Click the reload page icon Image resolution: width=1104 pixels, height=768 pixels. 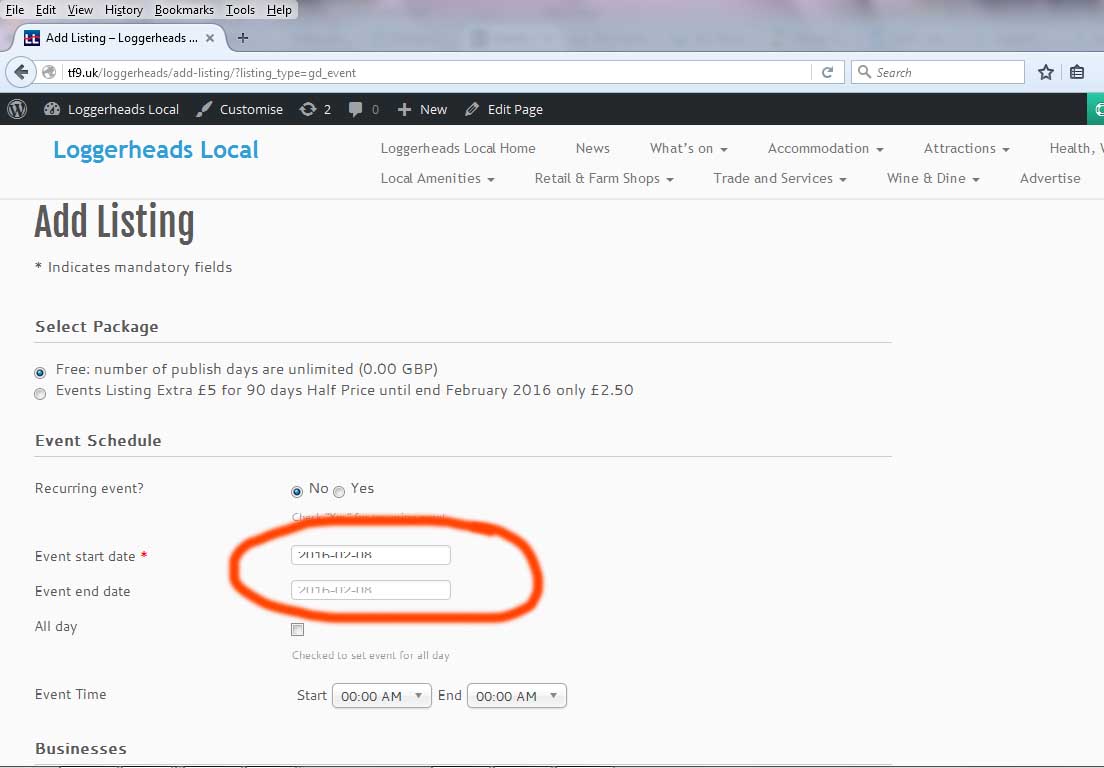point(827,72)
